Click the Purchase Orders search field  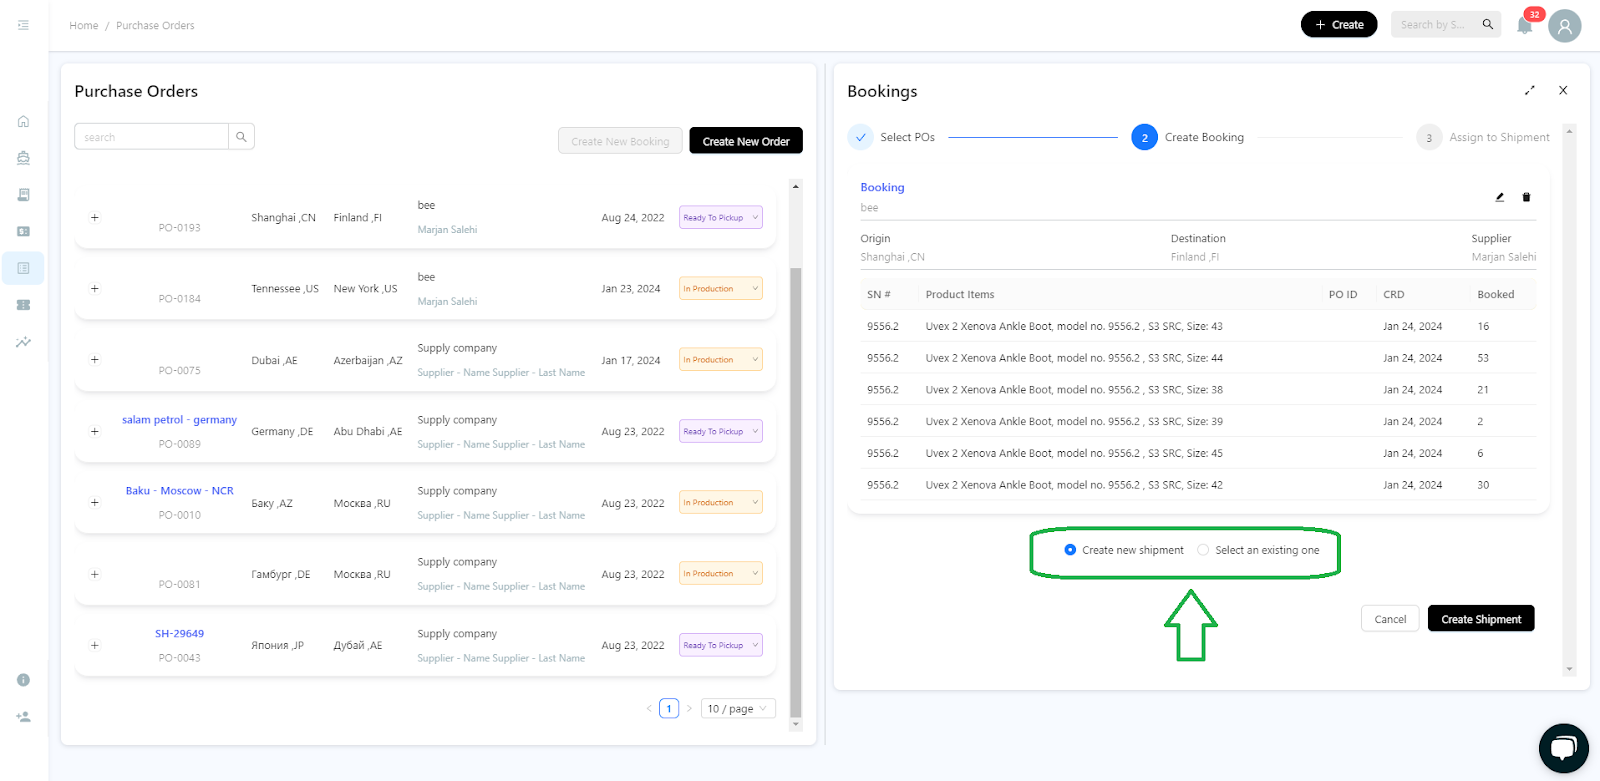(151, 137)
